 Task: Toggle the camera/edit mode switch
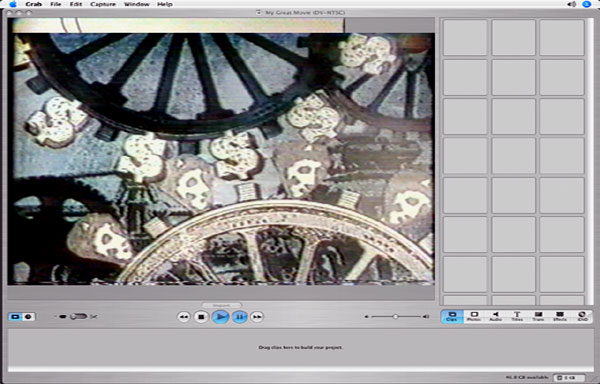click(79, 317)
